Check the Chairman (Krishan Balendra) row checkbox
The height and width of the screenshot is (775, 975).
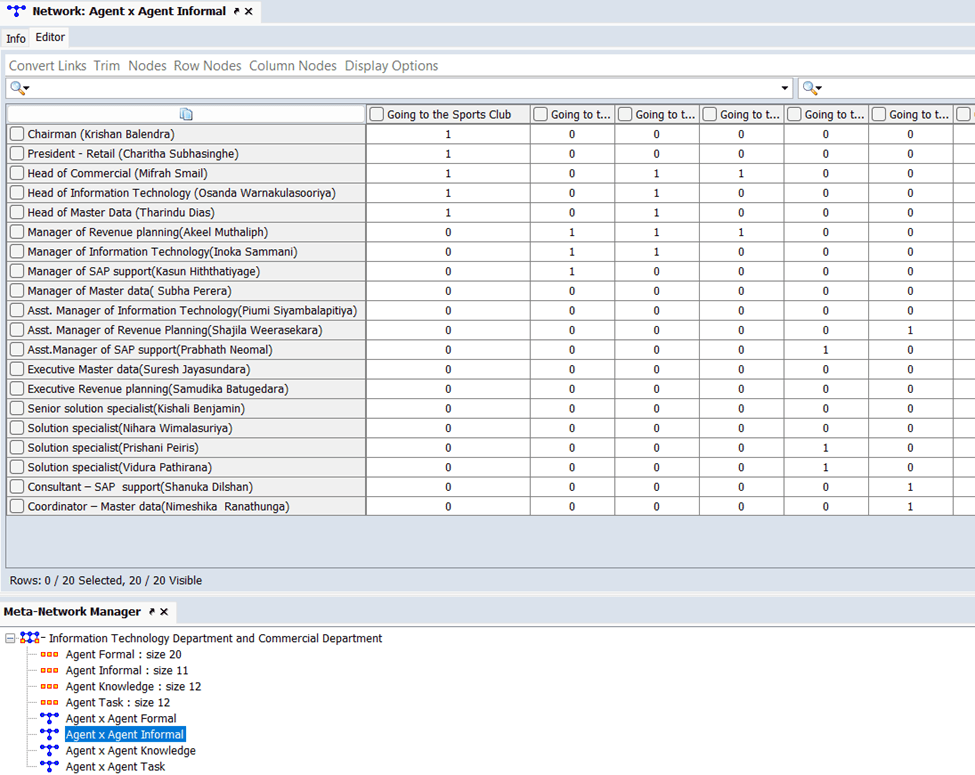pyautogui.click(x=17, y=134)
